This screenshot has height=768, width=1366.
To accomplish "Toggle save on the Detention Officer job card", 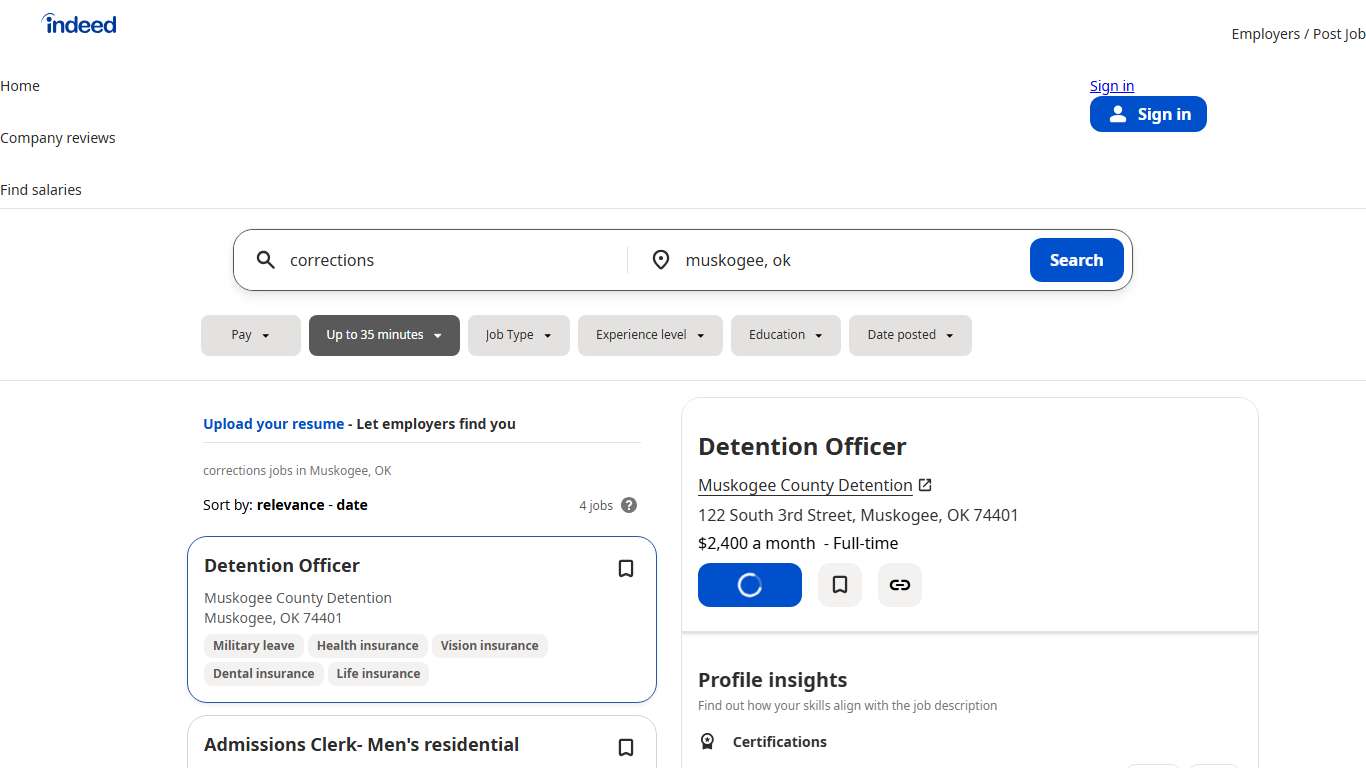I will click(x=626, y=568).
